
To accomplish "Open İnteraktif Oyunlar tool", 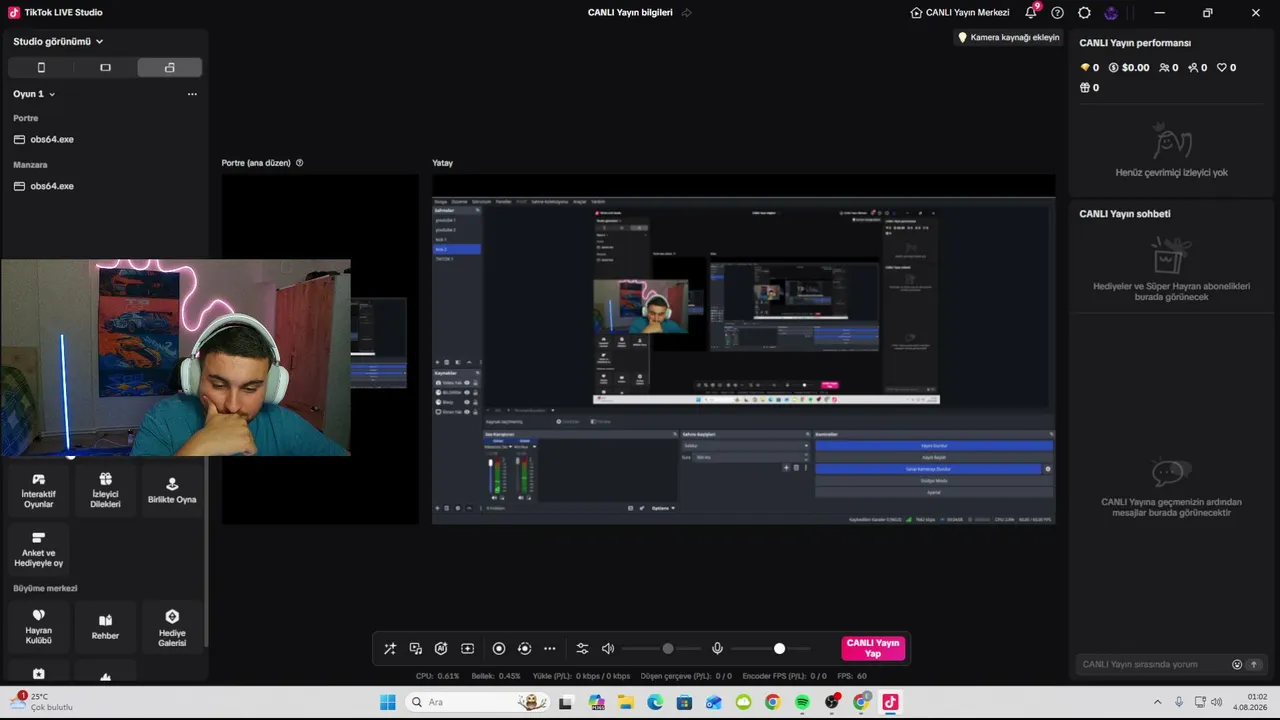I will [x=39, y=492].
